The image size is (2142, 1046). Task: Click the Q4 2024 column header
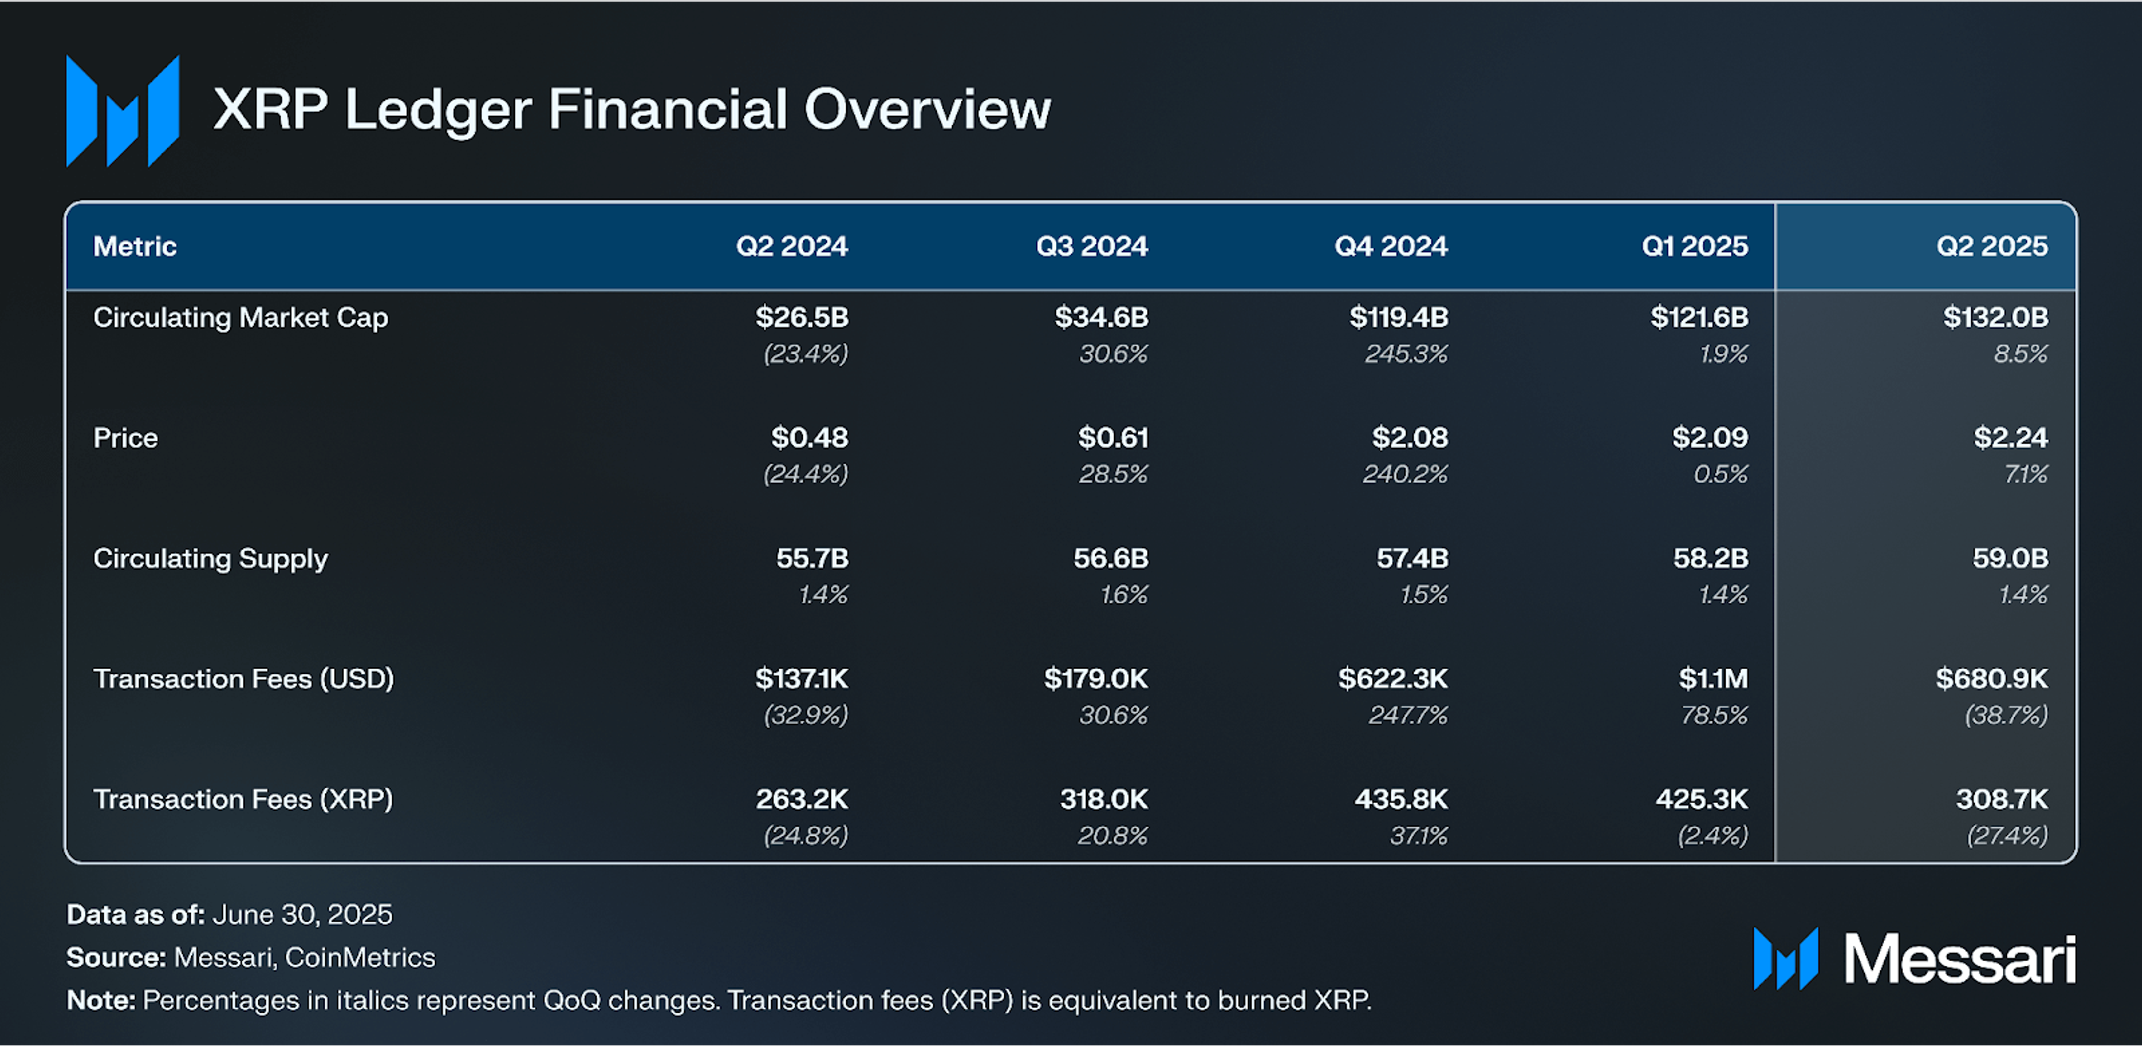point(1391,246)
